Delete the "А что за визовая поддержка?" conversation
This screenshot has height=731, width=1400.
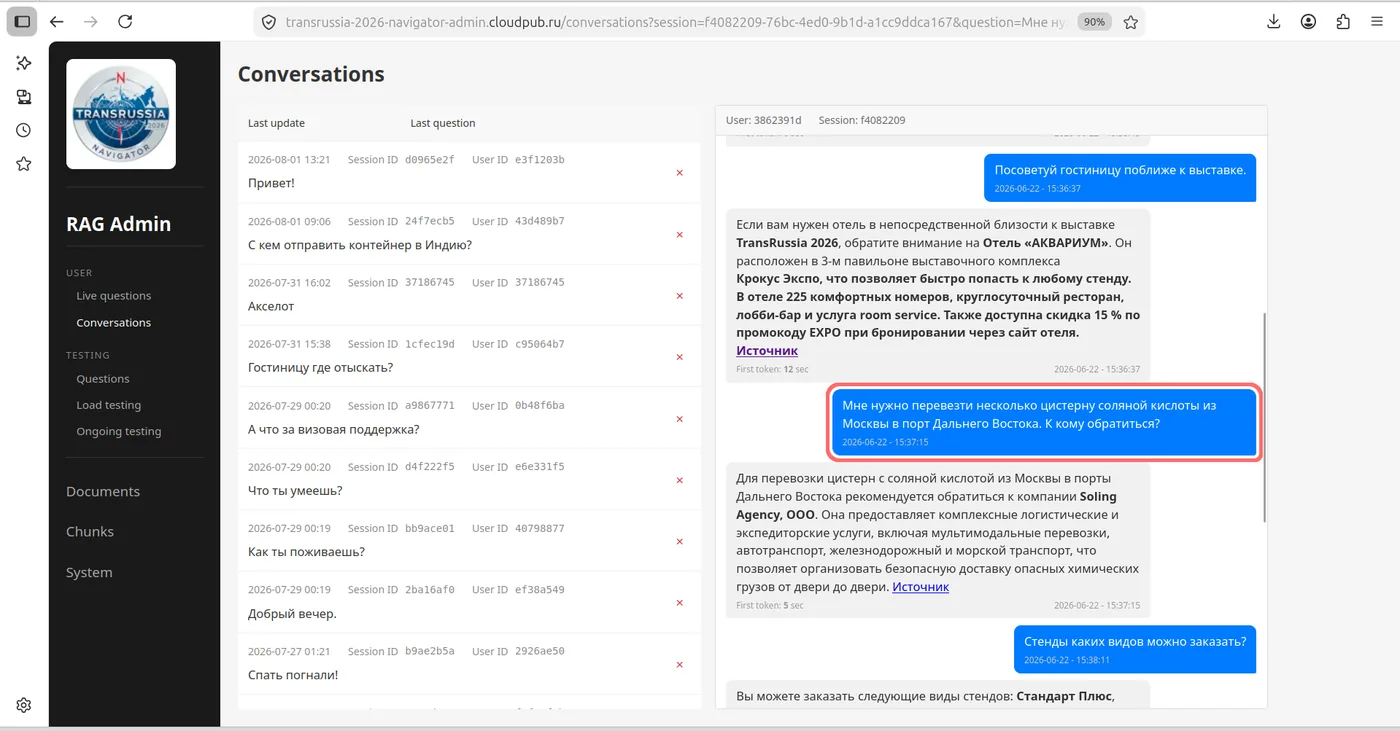pos(680,419)
